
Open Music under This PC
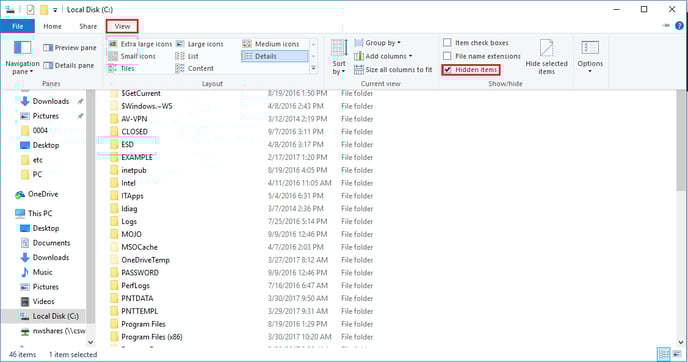pyautogui.click(x=42, y=272)
